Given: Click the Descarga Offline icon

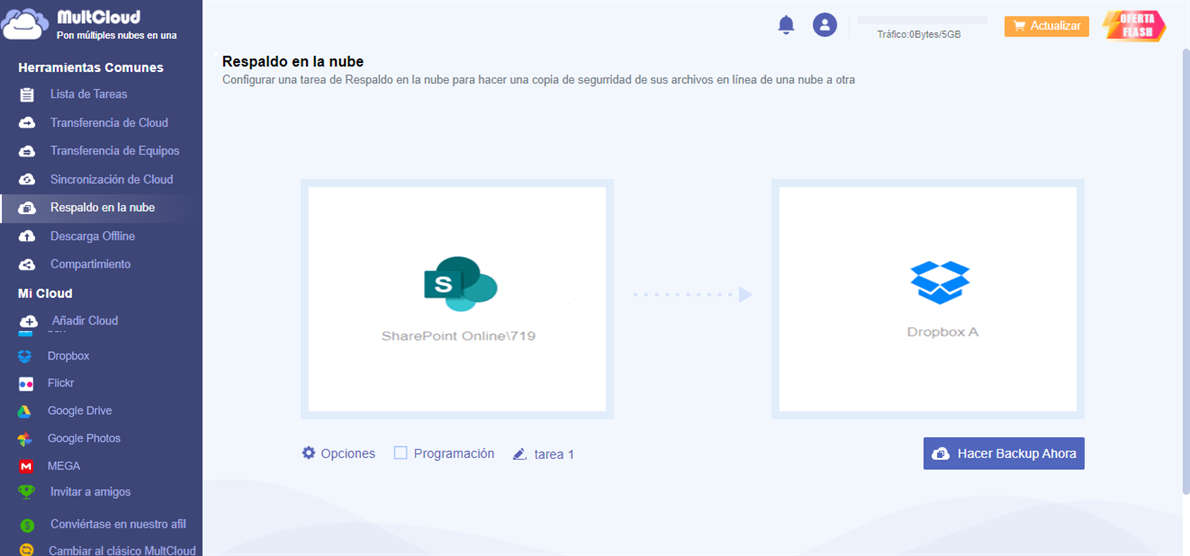Looking at the screenshot, I should [27, 236].
